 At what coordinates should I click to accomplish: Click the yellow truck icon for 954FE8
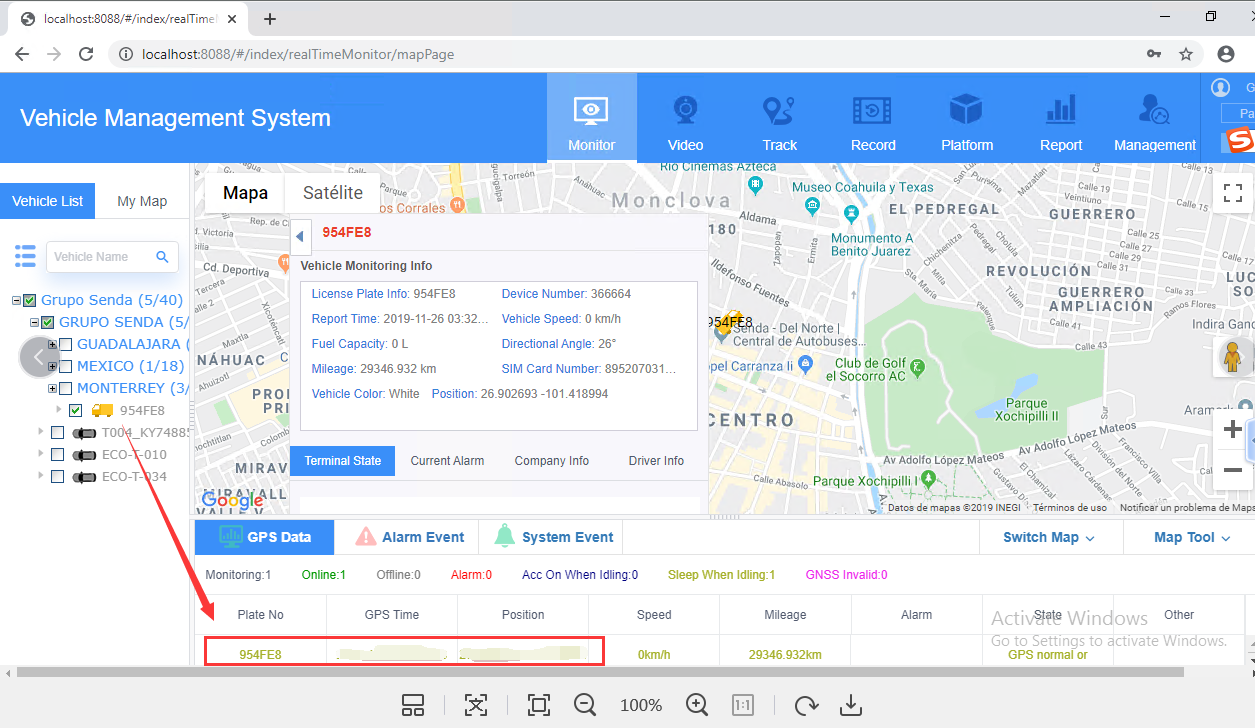point(102,410)
